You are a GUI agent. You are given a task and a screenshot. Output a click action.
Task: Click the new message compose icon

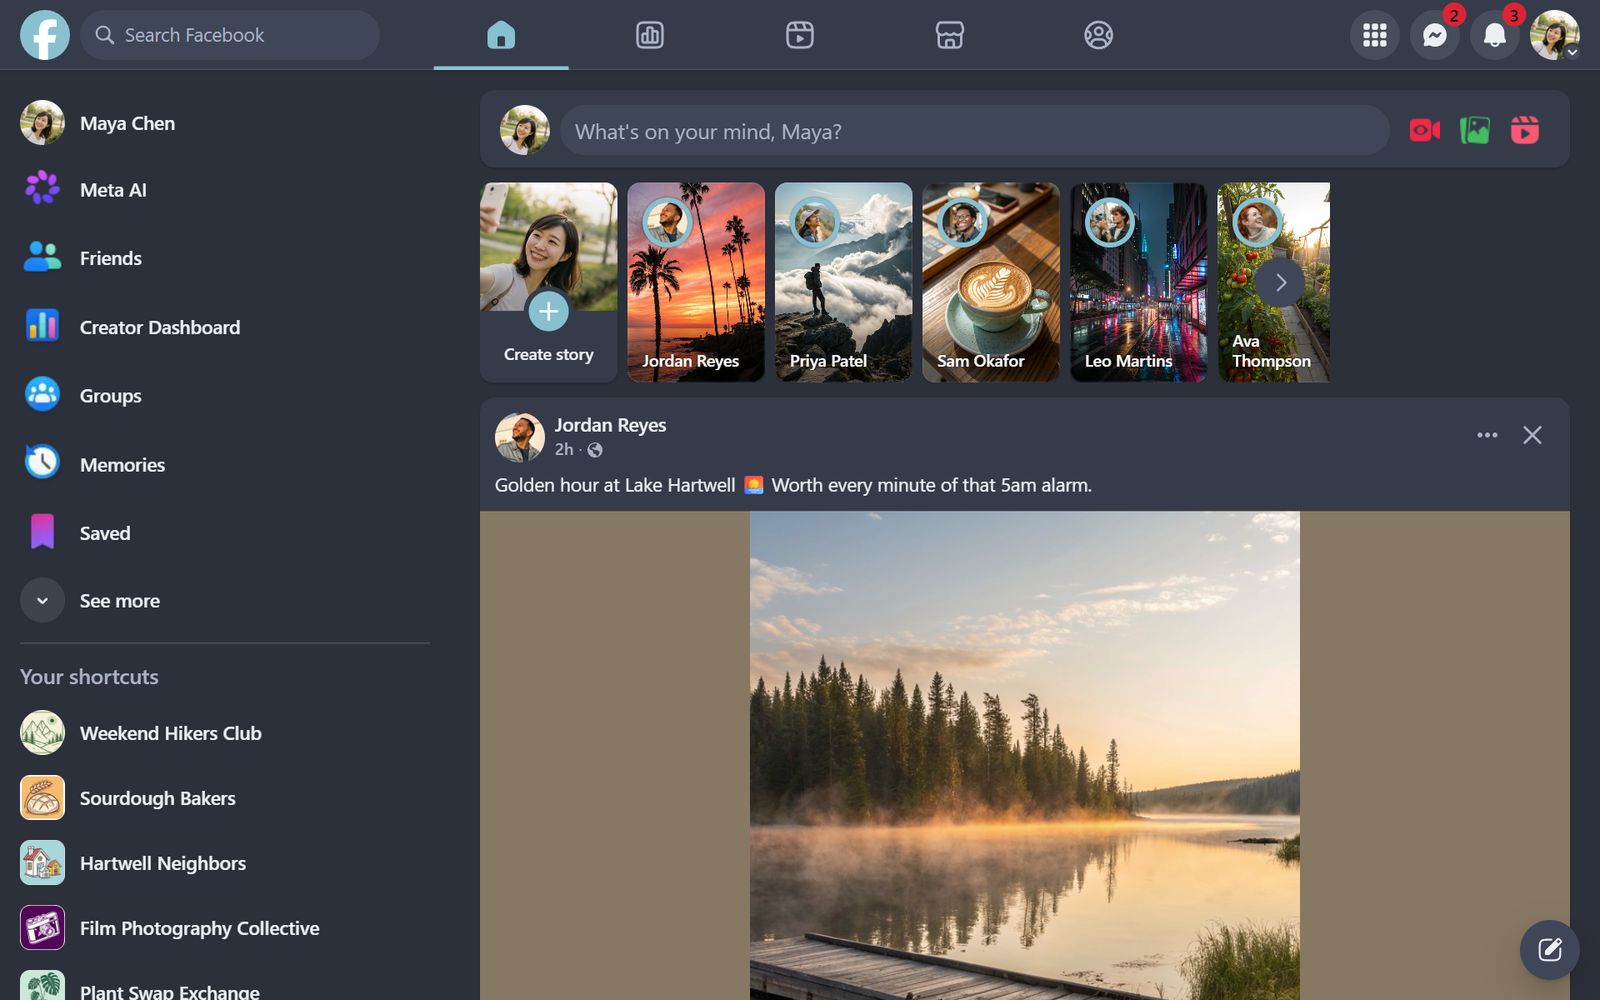point(1550,950)
